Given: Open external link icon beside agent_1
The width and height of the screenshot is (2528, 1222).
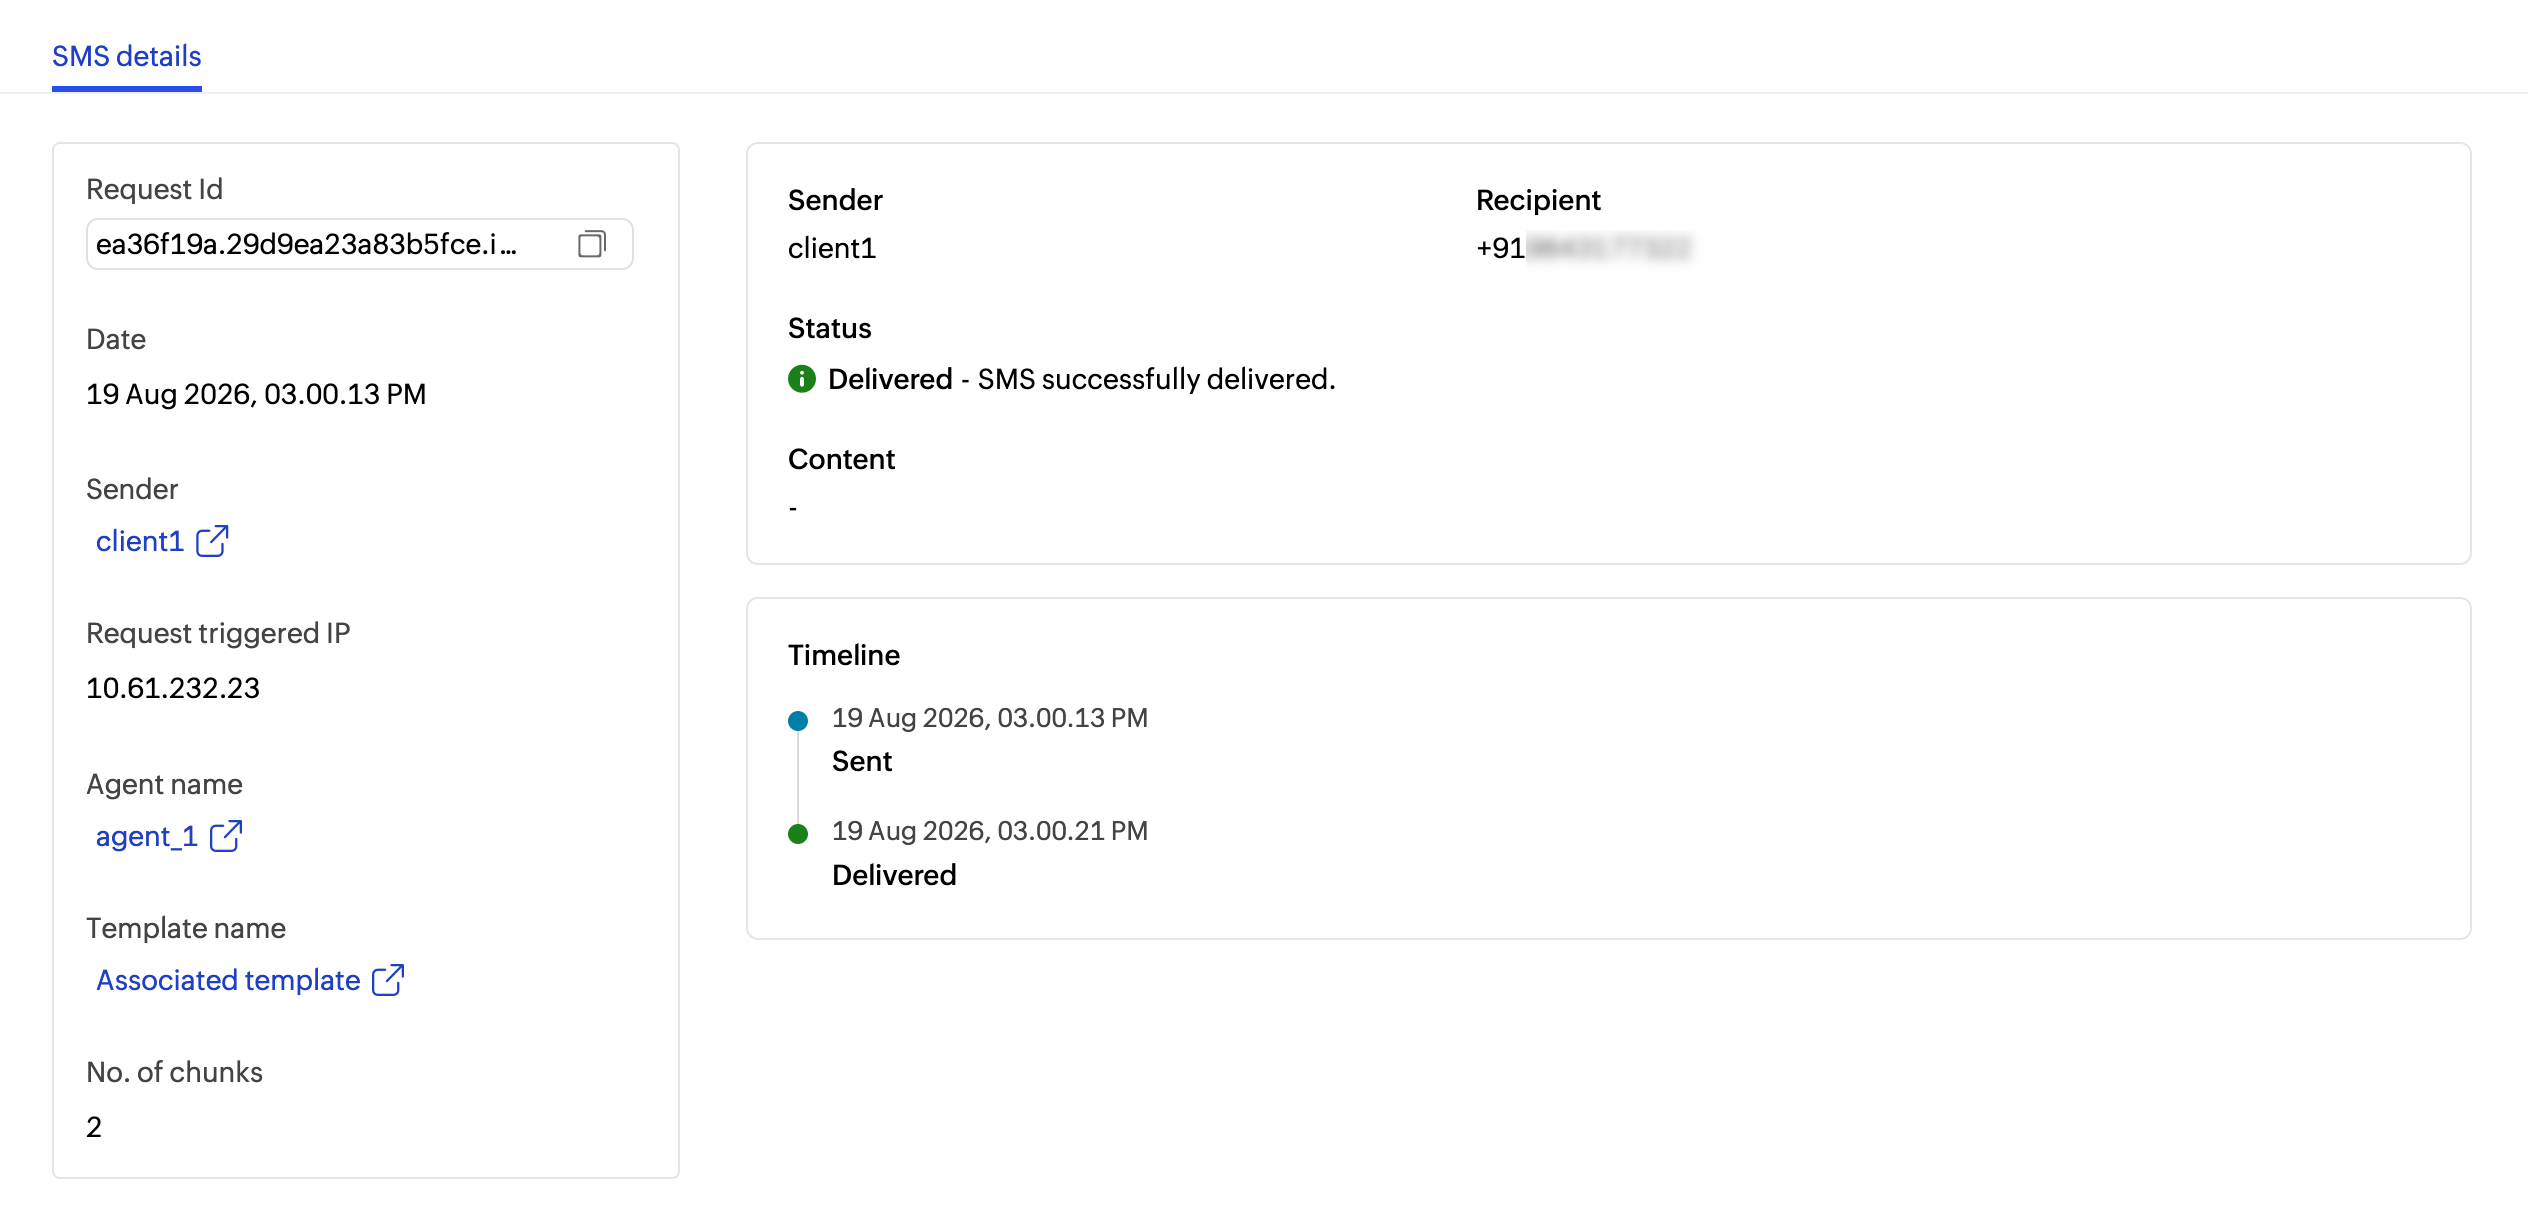Looking at the screenshot, I should coord(226,836).
